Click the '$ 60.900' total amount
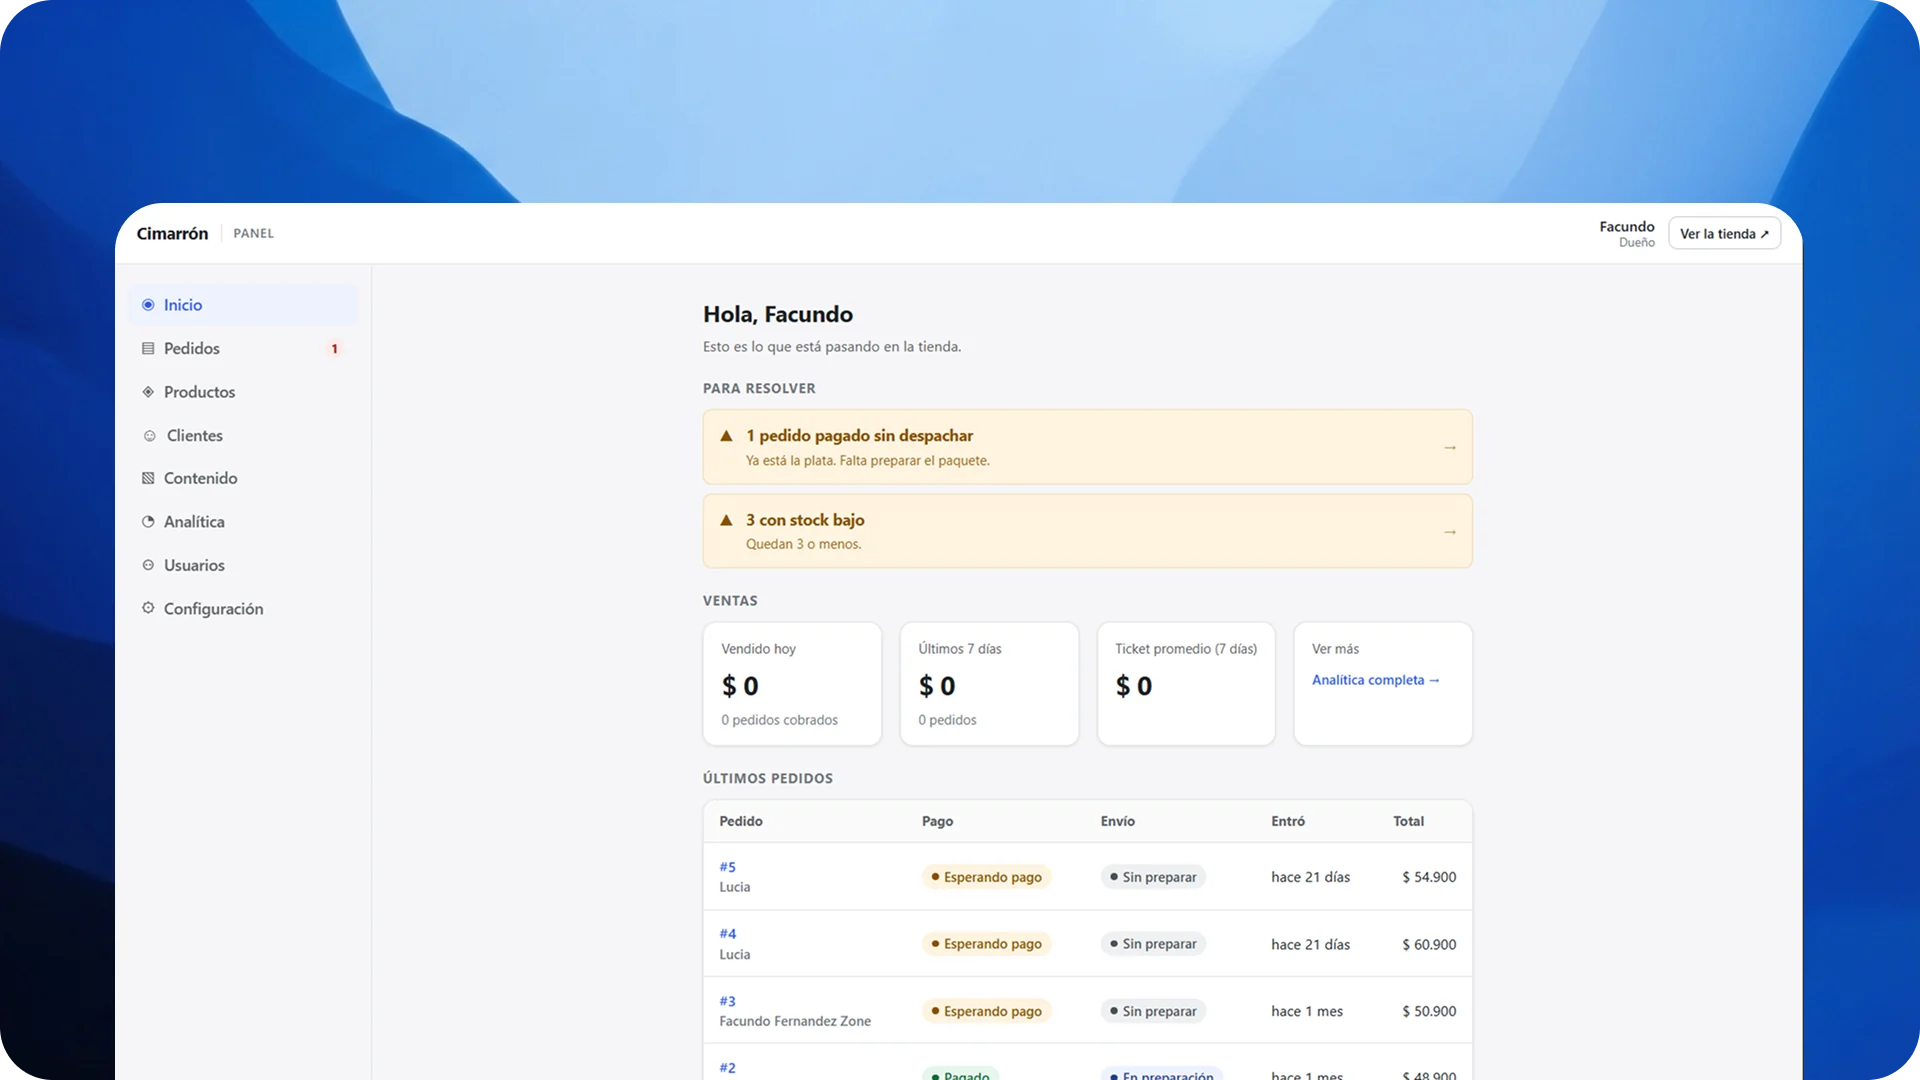 (1429, 944)
